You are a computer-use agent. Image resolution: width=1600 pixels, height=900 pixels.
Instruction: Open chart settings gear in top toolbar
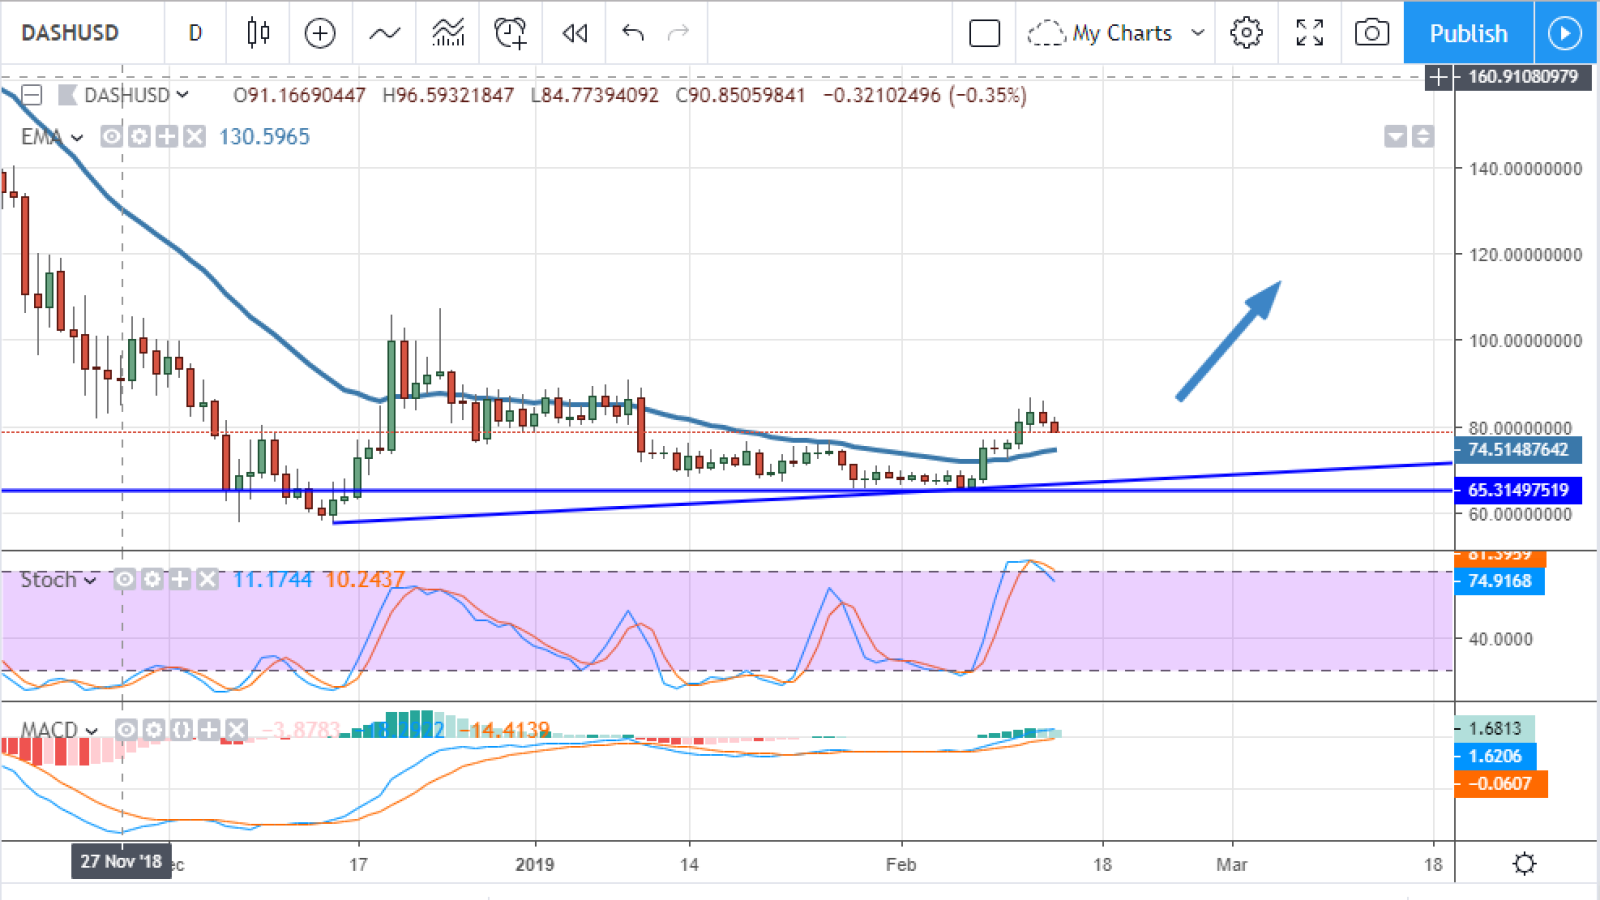tap(1246, 33)
